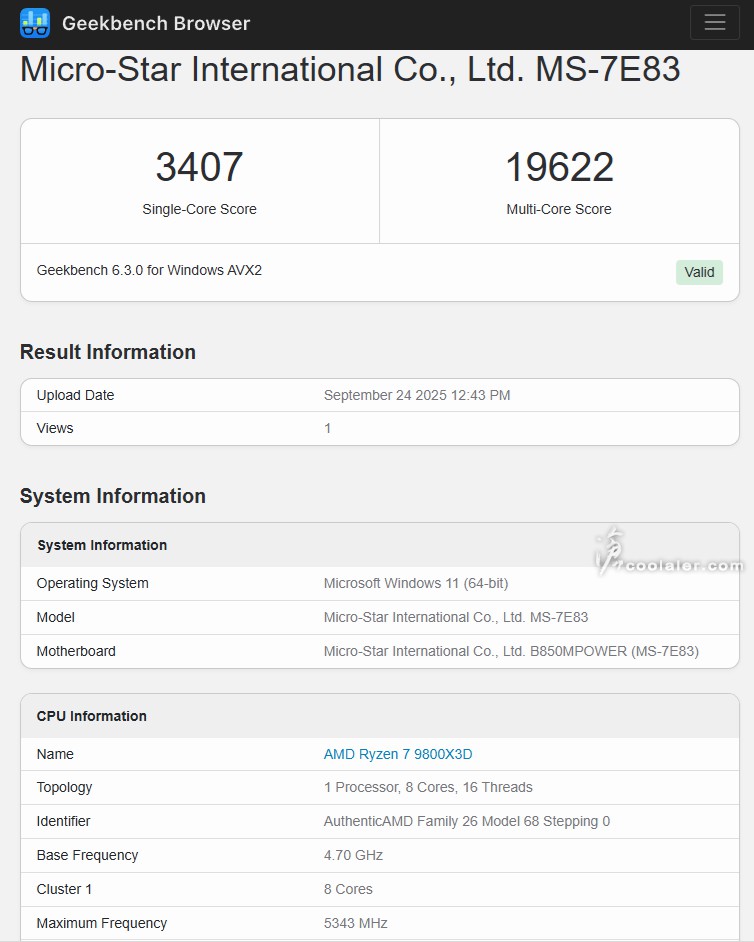Click the Result Information heading
Viewport: 754px width, 942px height.
[108, 352]
